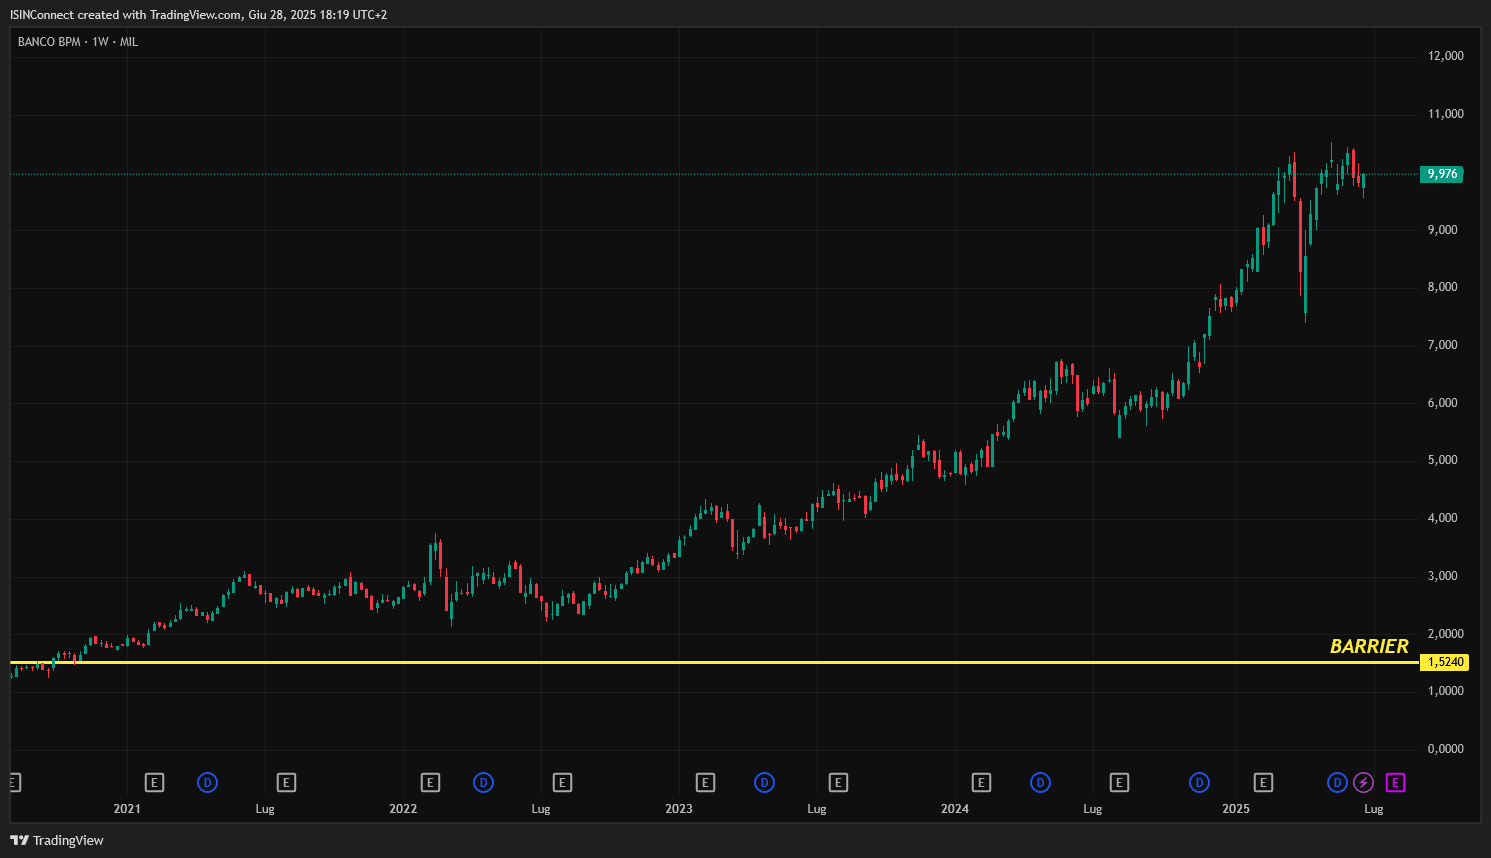Screen dimensions: 1491x858
Task: Click the green 9,976 current price label
Action: pyautogui.click(x=1442, y=174)
